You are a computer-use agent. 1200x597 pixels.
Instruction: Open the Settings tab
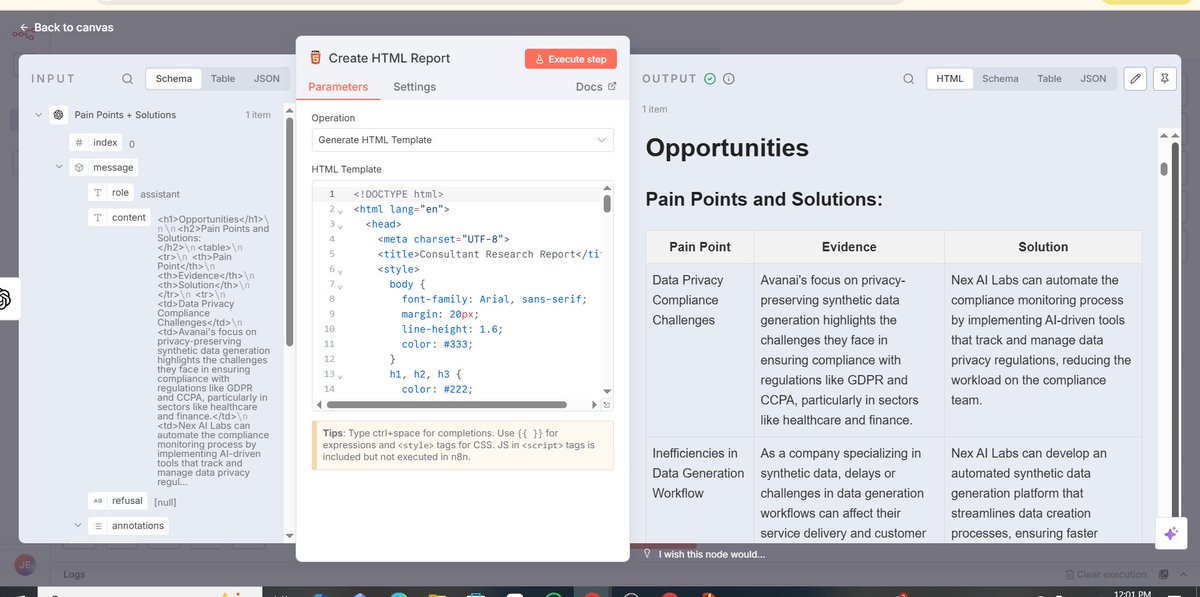[414, 87]
